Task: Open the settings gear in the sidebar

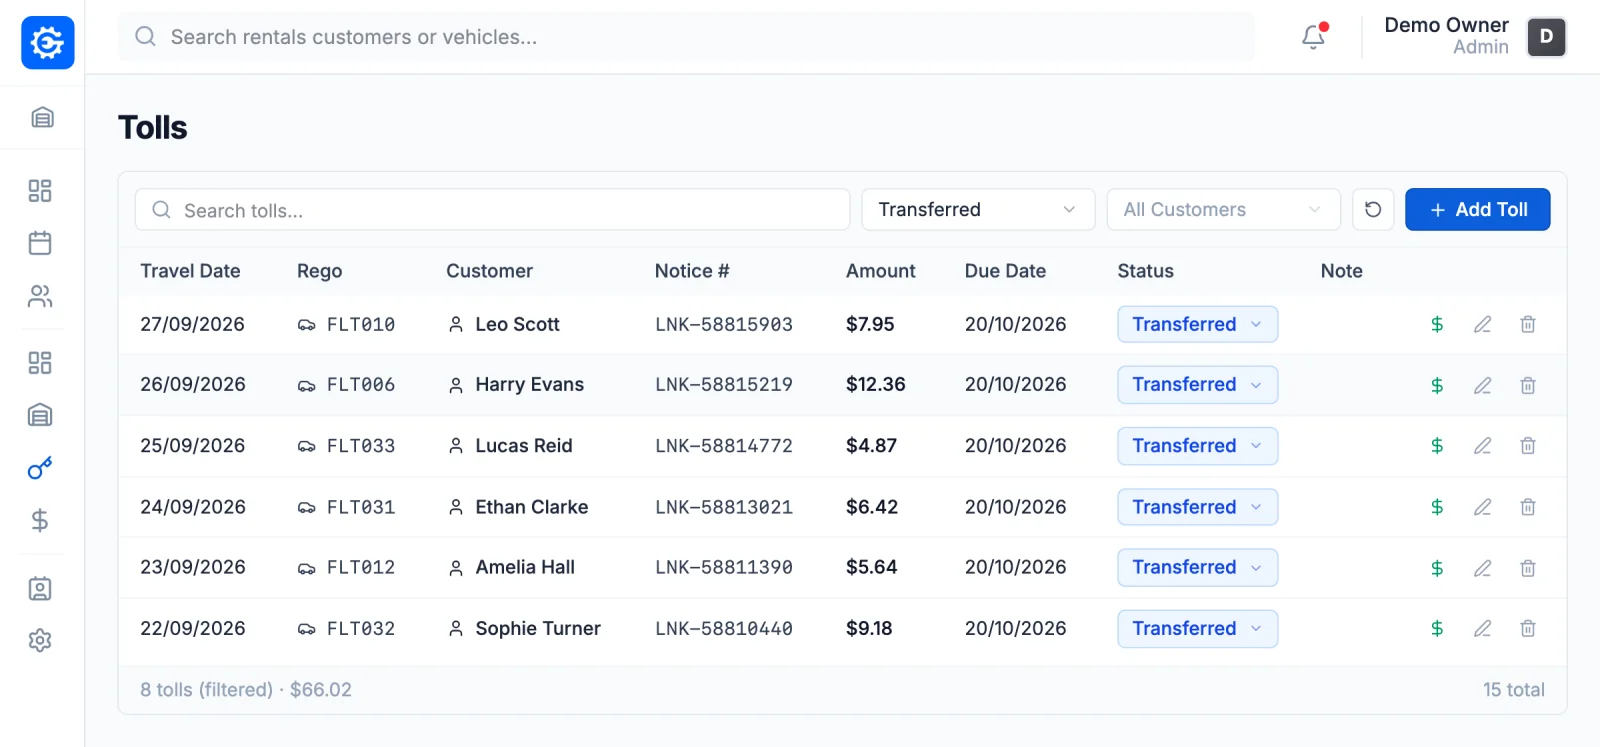Action: tap(40, 641)
